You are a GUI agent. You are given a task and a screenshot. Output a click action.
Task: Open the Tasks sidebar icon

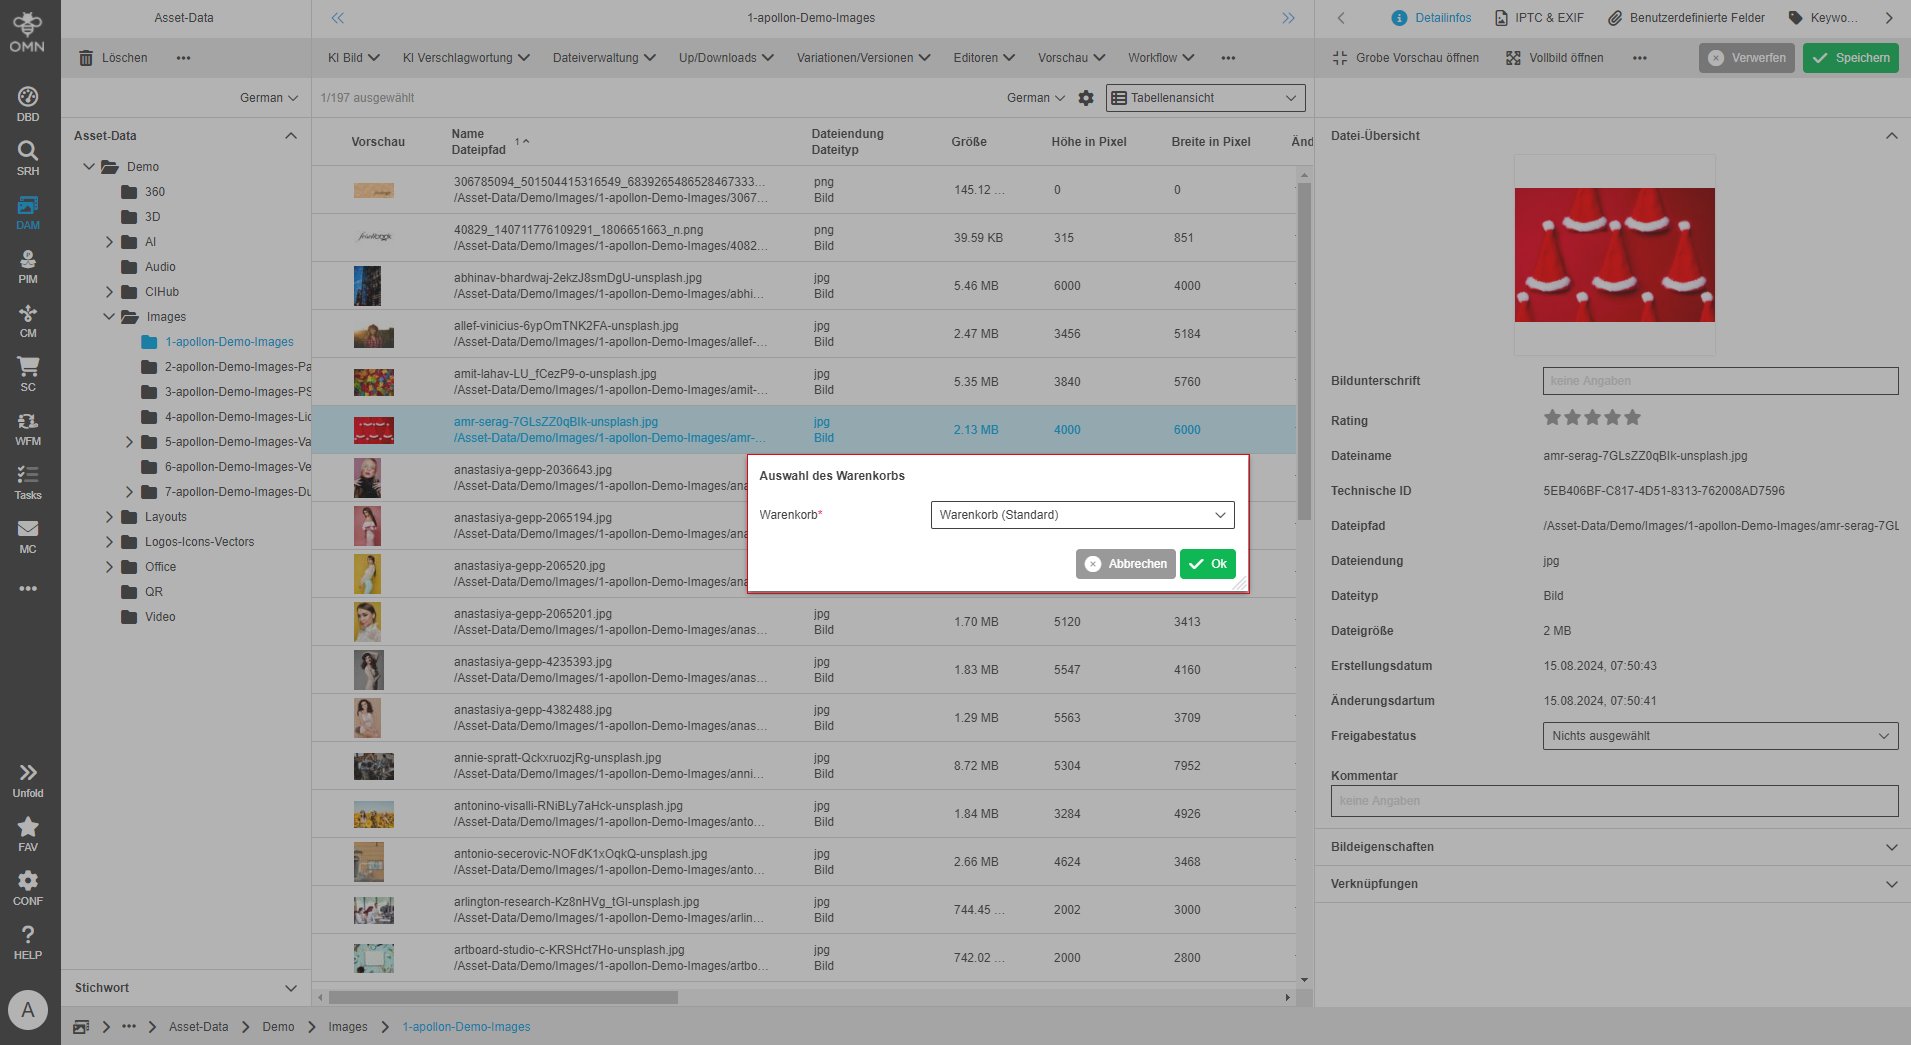coord(28,482)
